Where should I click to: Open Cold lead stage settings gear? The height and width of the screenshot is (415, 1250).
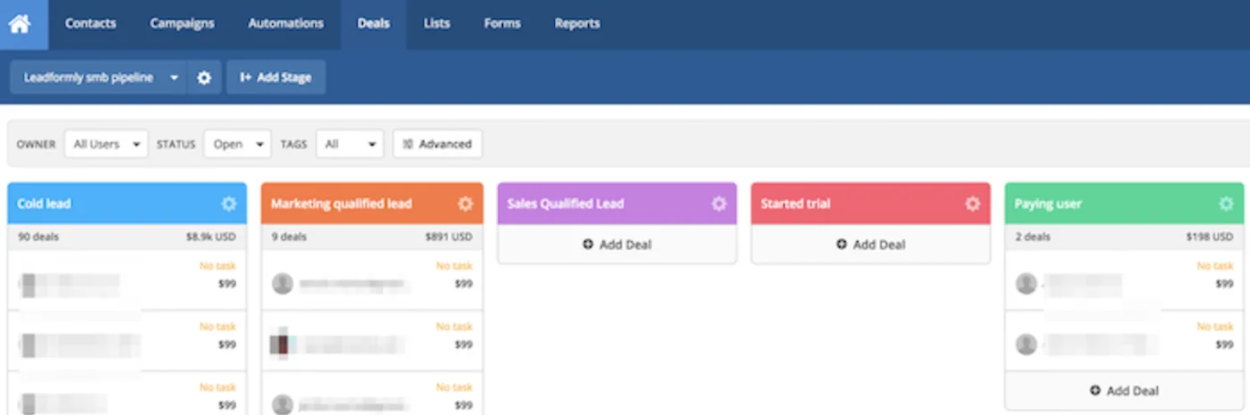point(229,204)
